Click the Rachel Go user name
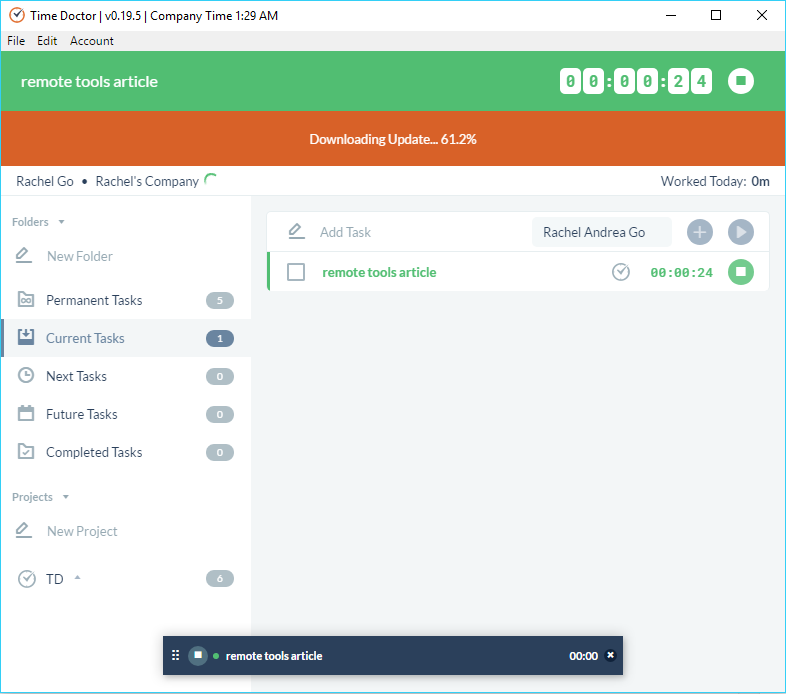The width and height of the screenshot is (786, 694). 45,181
